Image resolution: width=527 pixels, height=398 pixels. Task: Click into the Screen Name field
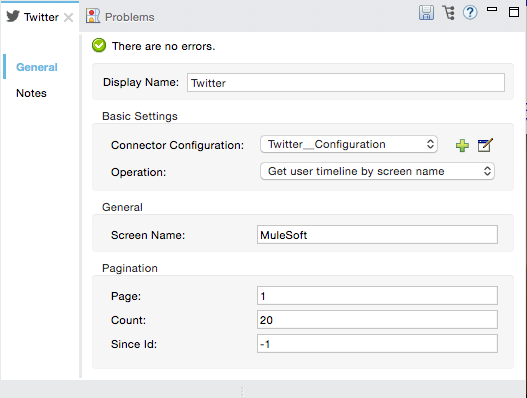coord(377,235)
